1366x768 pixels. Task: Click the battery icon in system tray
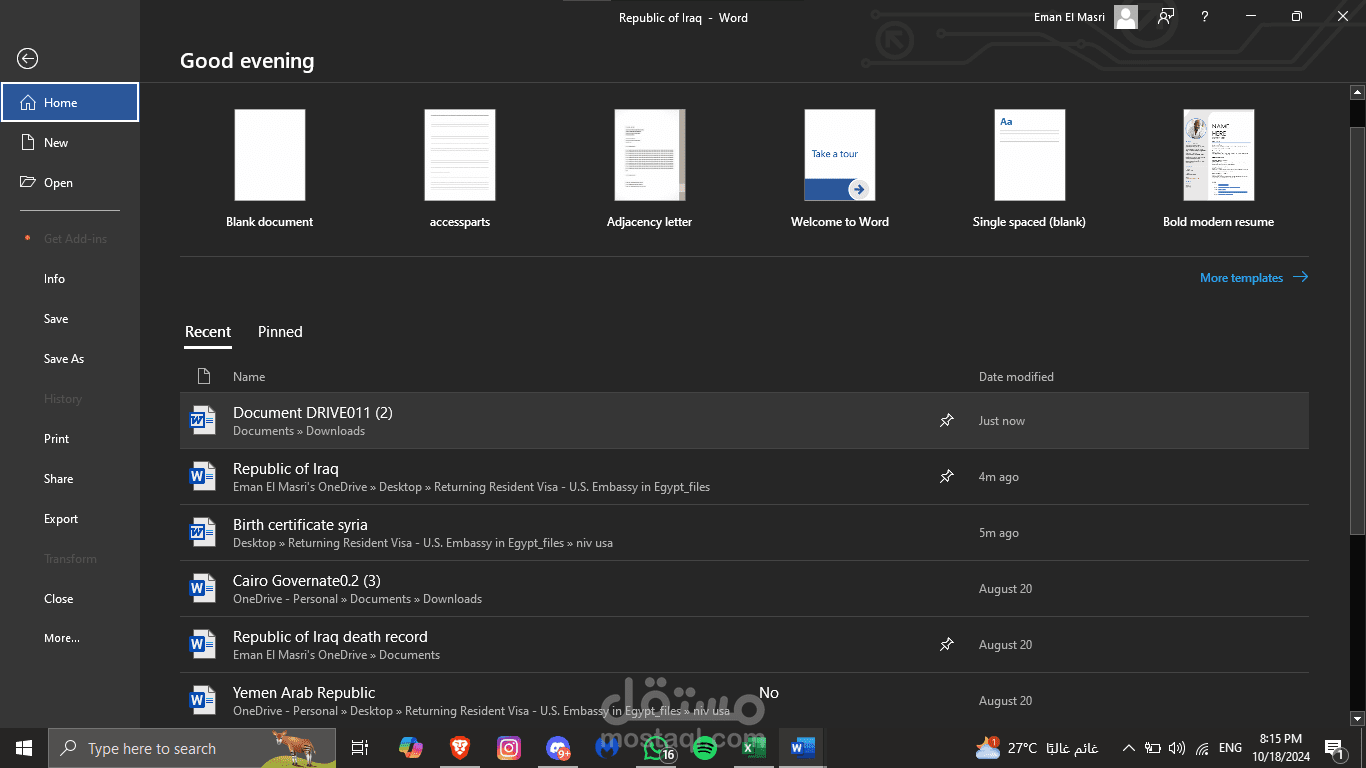(1153, 748)
